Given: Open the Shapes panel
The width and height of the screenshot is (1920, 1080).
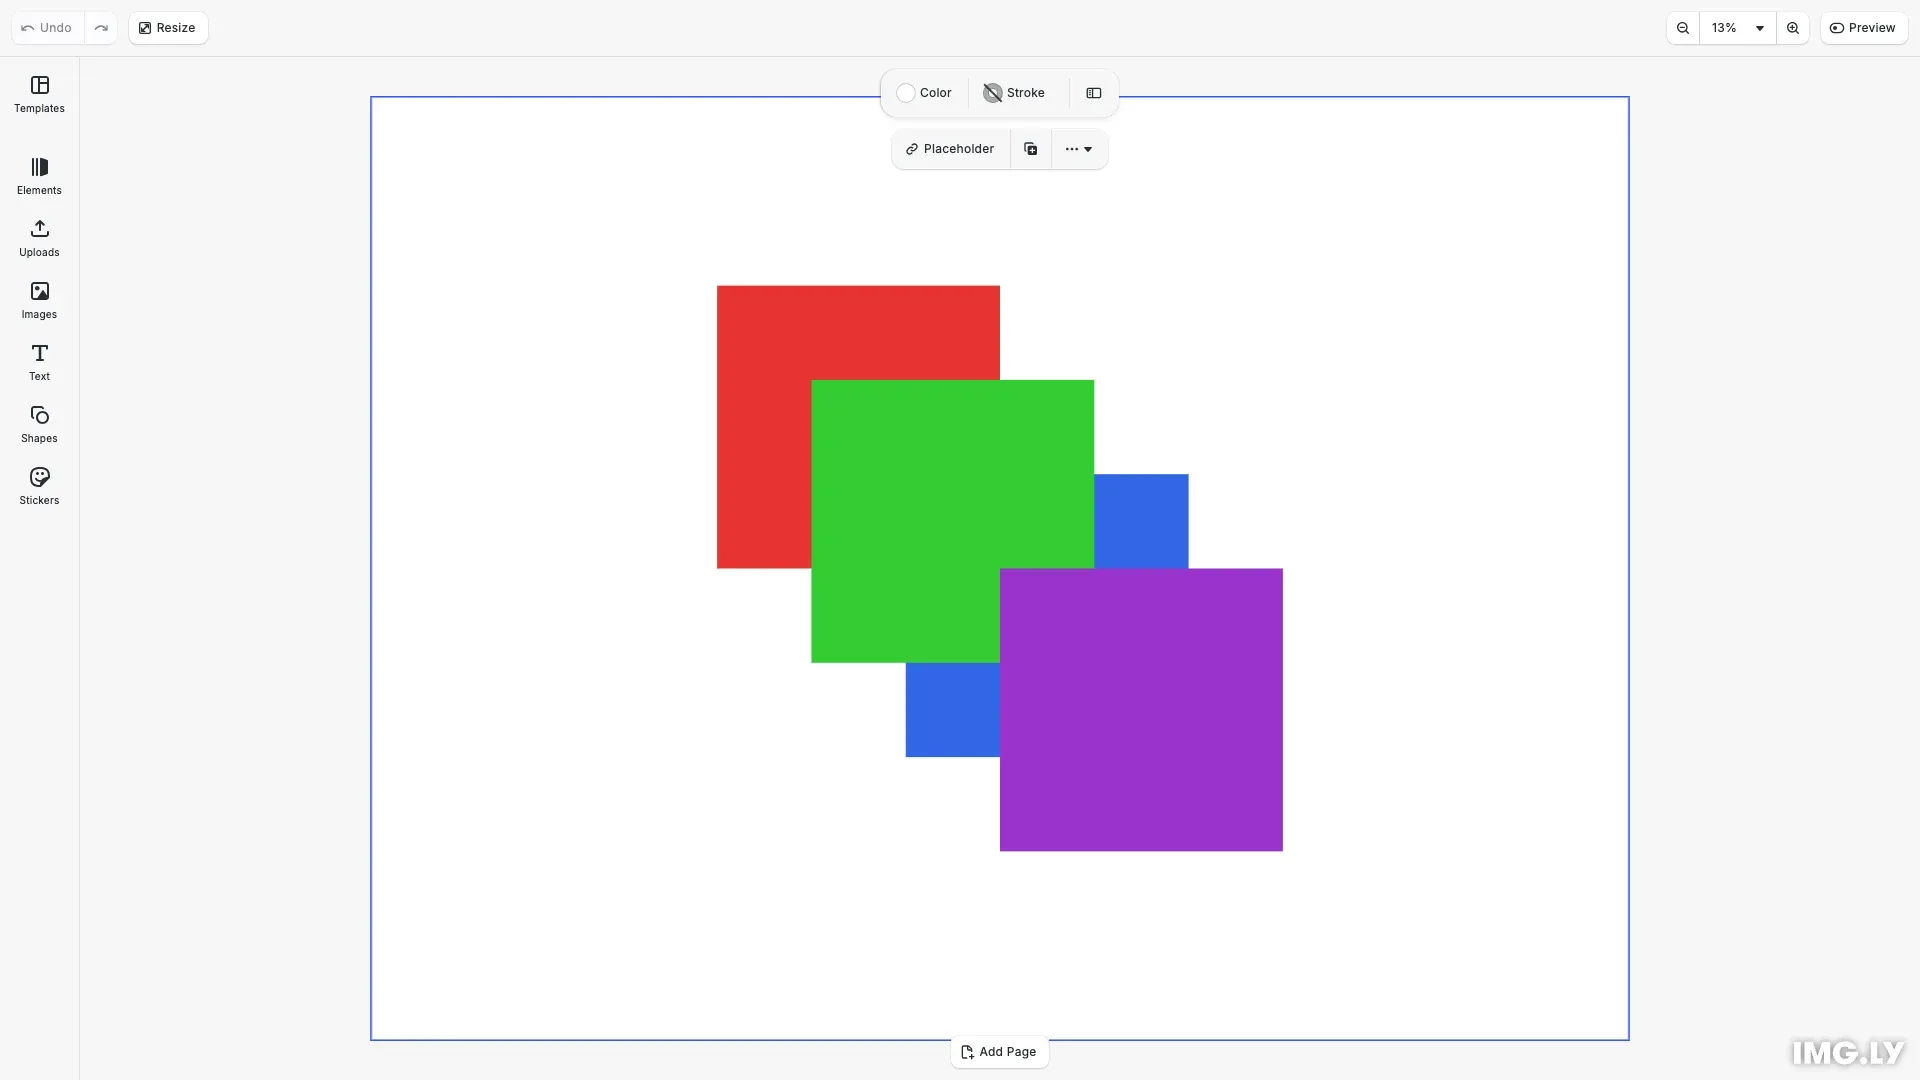Looking at the screenshot, I should click(x=38, y=424).
